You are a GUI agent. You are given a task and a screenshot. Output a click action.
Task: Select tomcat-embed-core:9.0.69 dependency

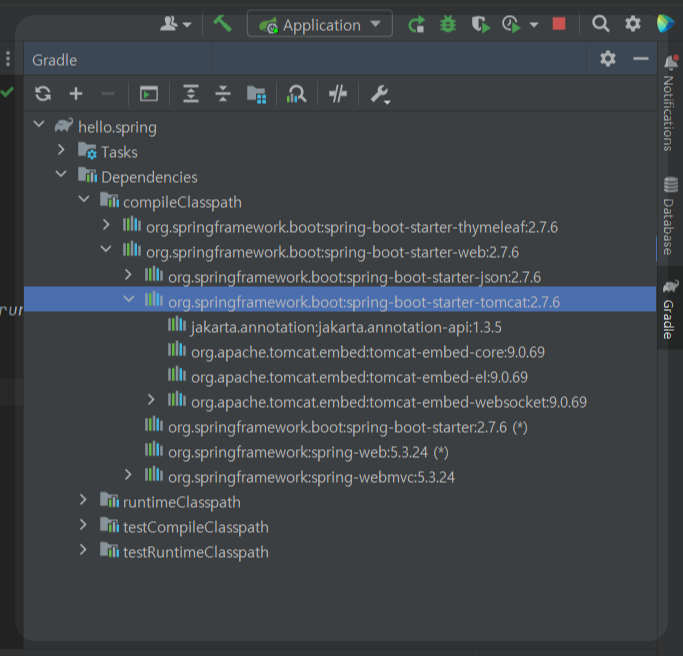368,352
